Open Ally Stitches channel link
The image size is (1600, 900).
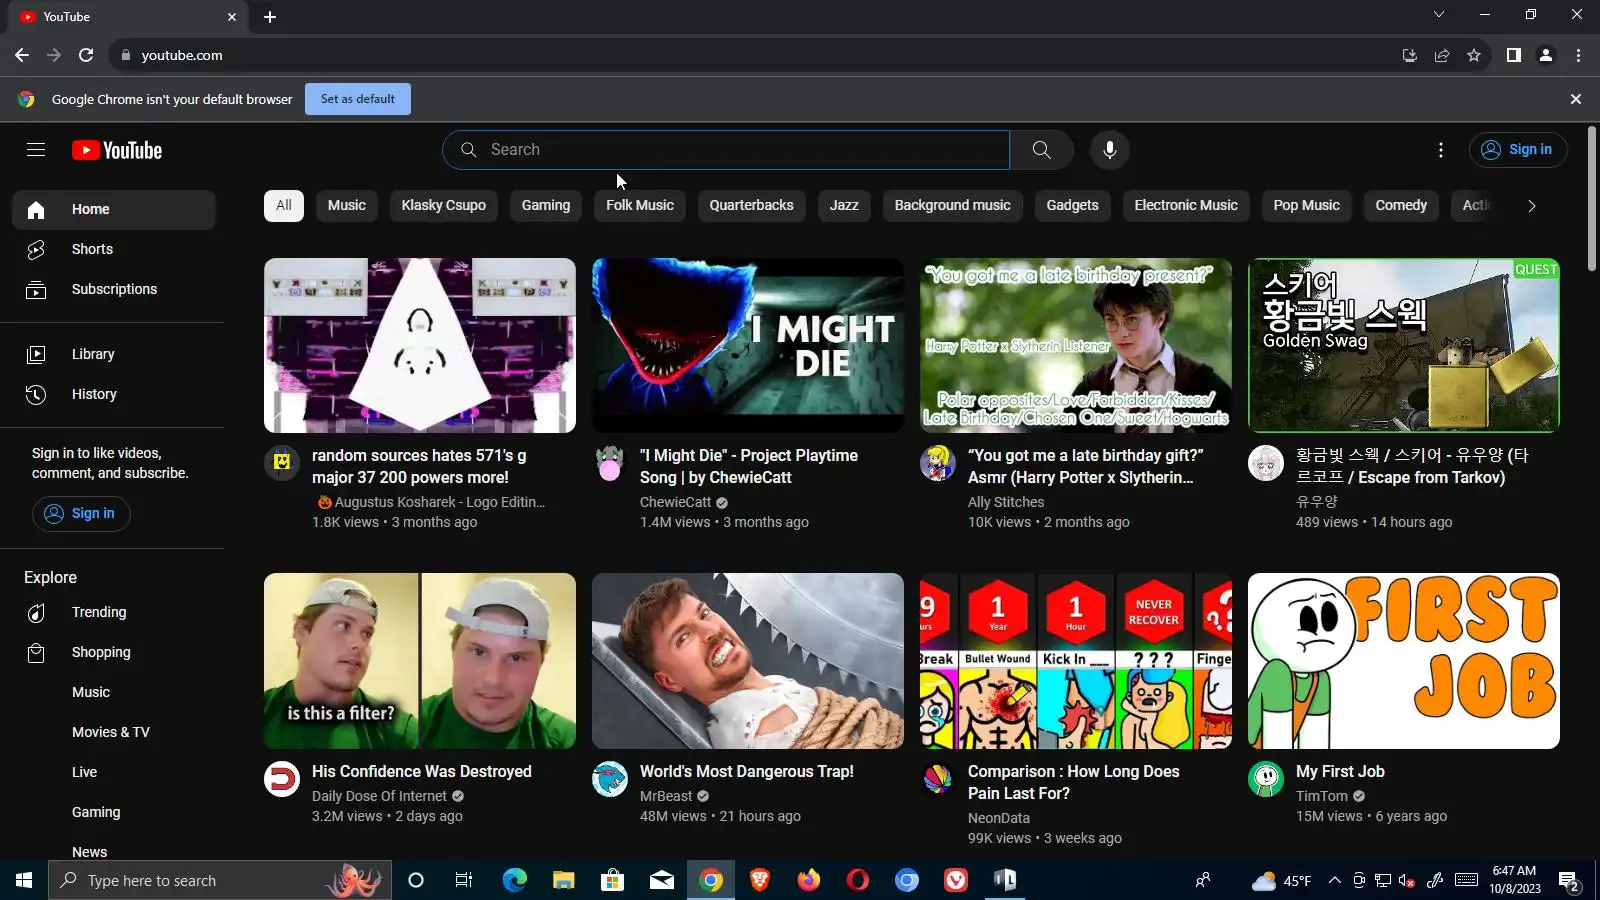(x=1006, y=503)
